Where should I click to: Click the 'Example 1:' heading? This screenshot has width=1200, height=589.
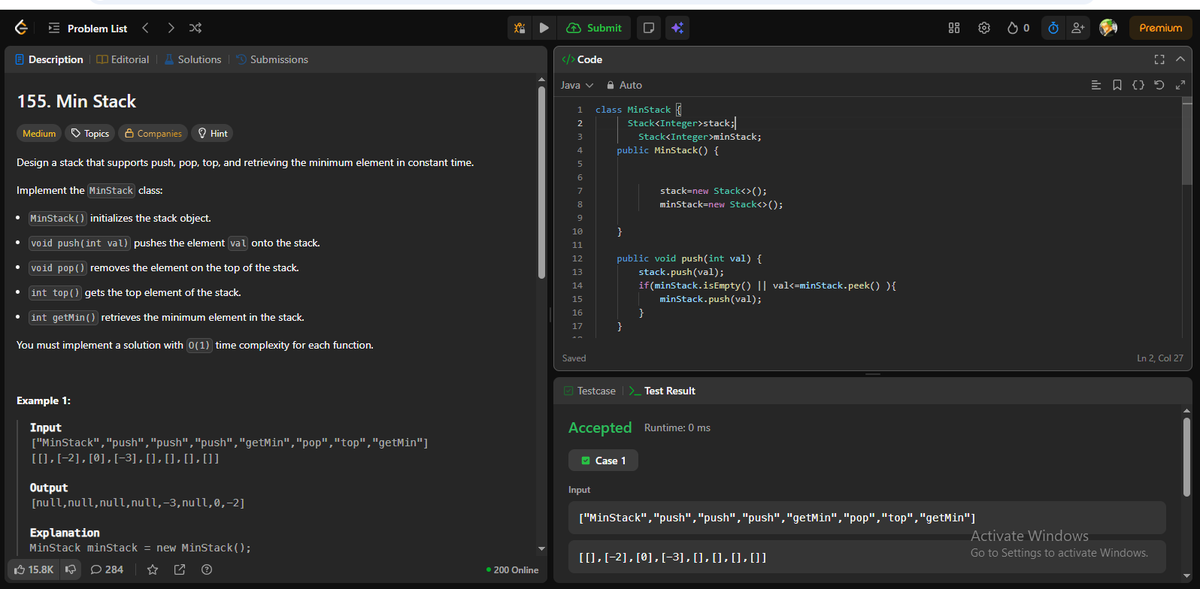[x=44, y=401]
